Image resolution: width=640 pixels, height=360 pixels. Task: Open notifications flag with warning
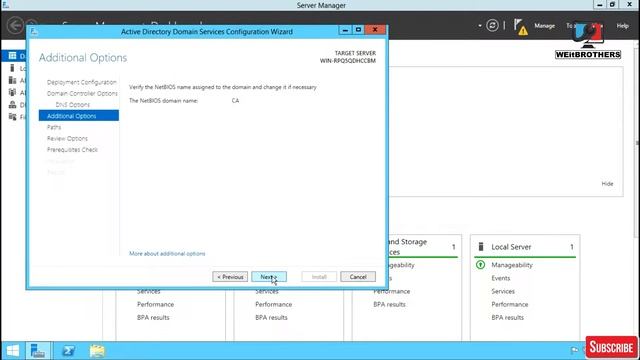point(520,27)
